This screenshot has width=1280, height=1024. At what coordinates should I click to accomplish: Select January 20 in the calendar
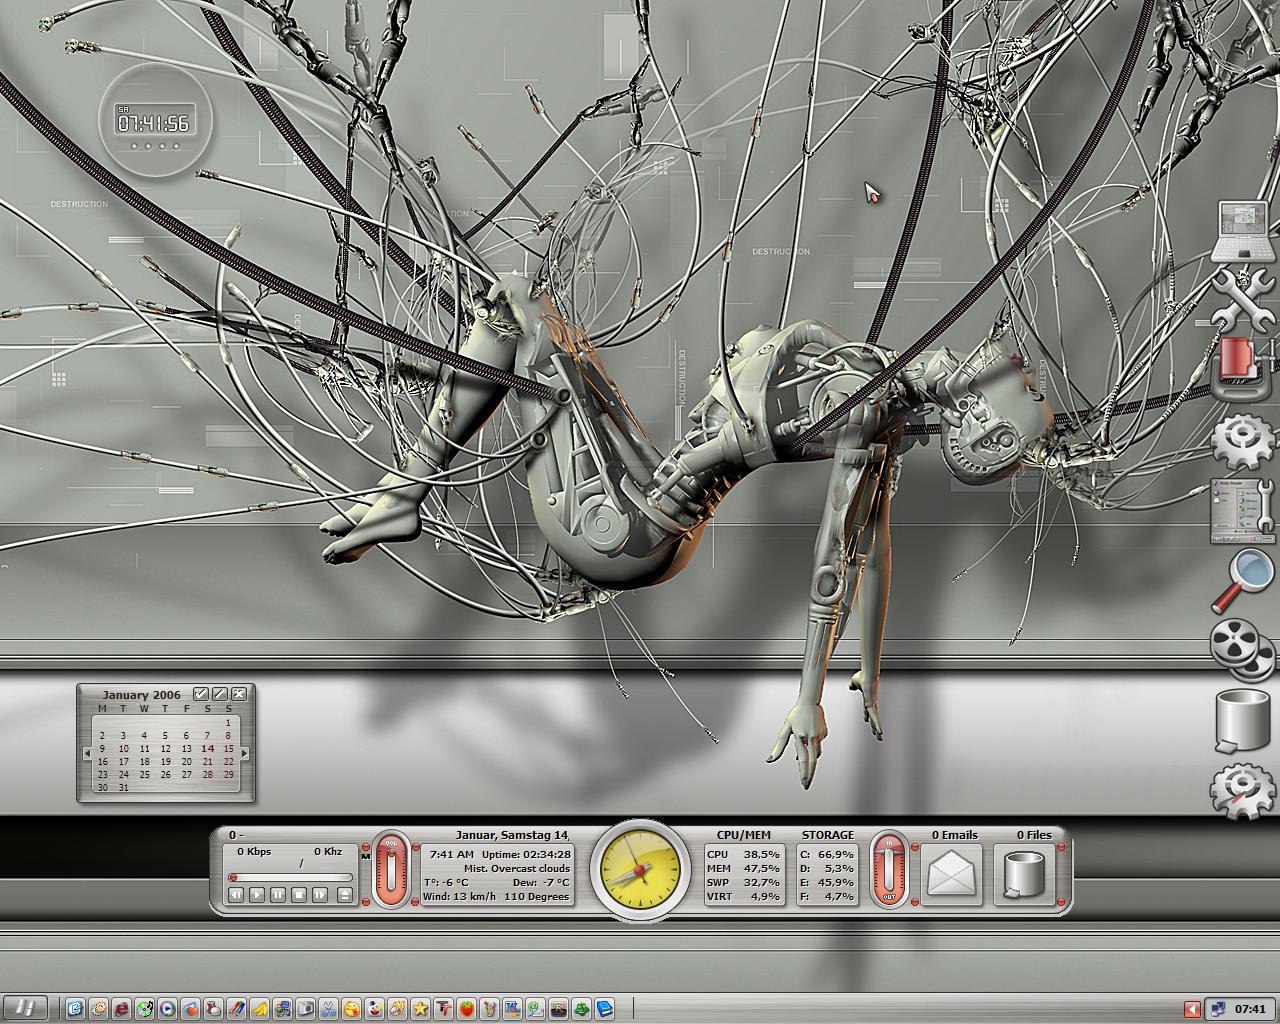(x=186, y=761)
